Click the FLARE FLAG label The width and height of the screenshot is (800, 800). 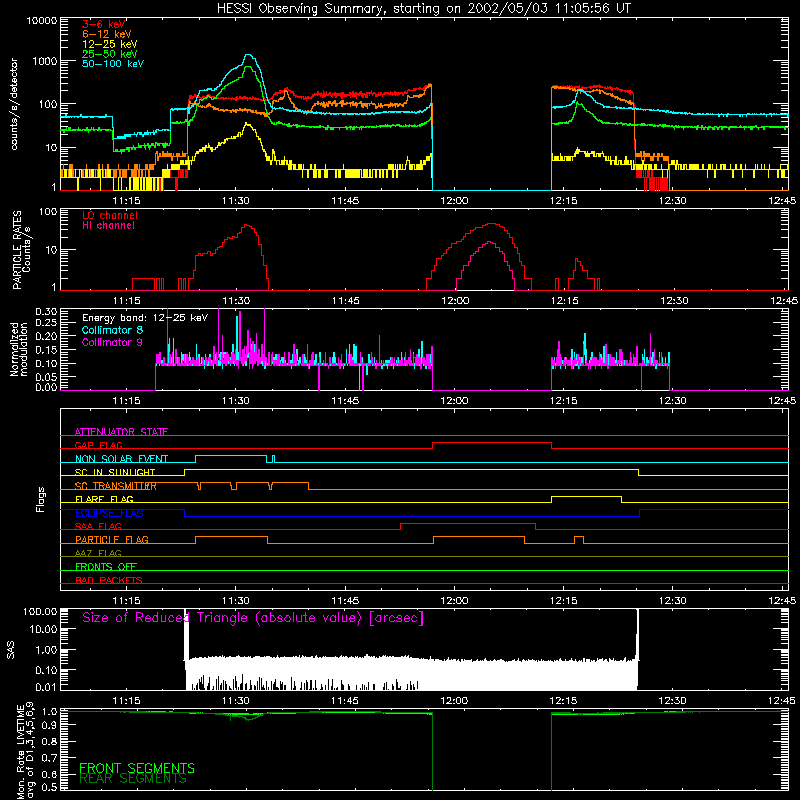[x=104, y=499]
